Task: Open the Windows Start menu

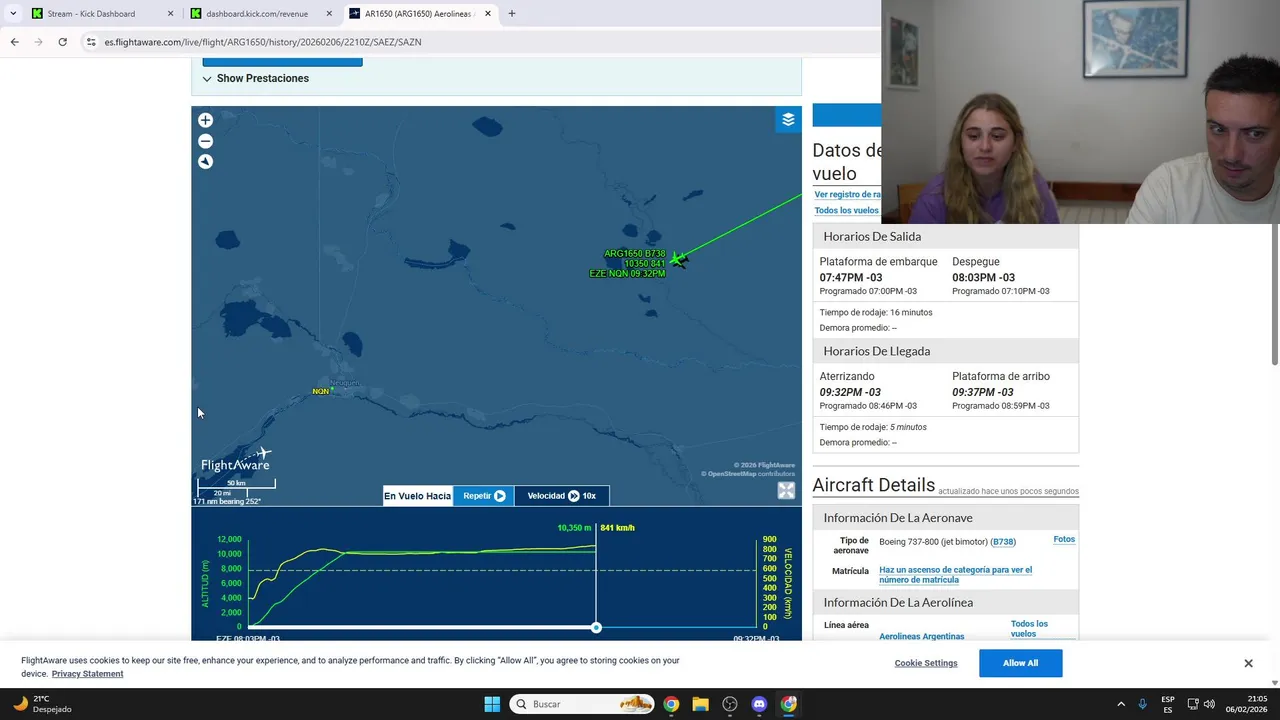Action: (492, 704)
